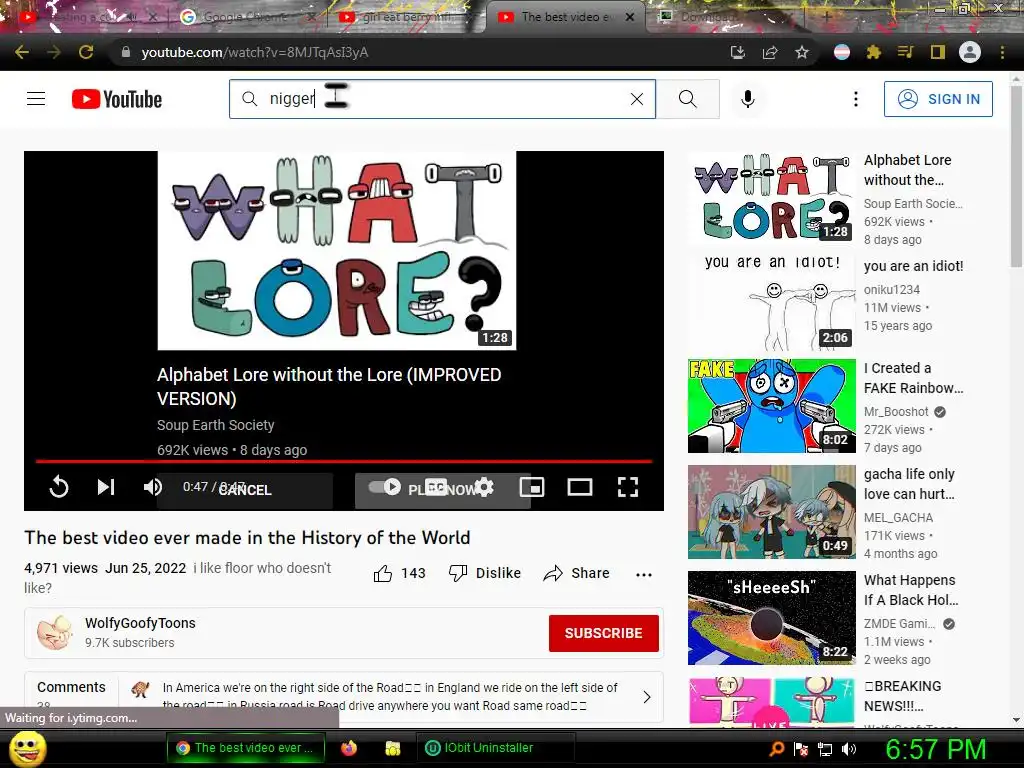Toggle the autoplay switch in player
The image size is (1024, 768).
pos(385,487)
